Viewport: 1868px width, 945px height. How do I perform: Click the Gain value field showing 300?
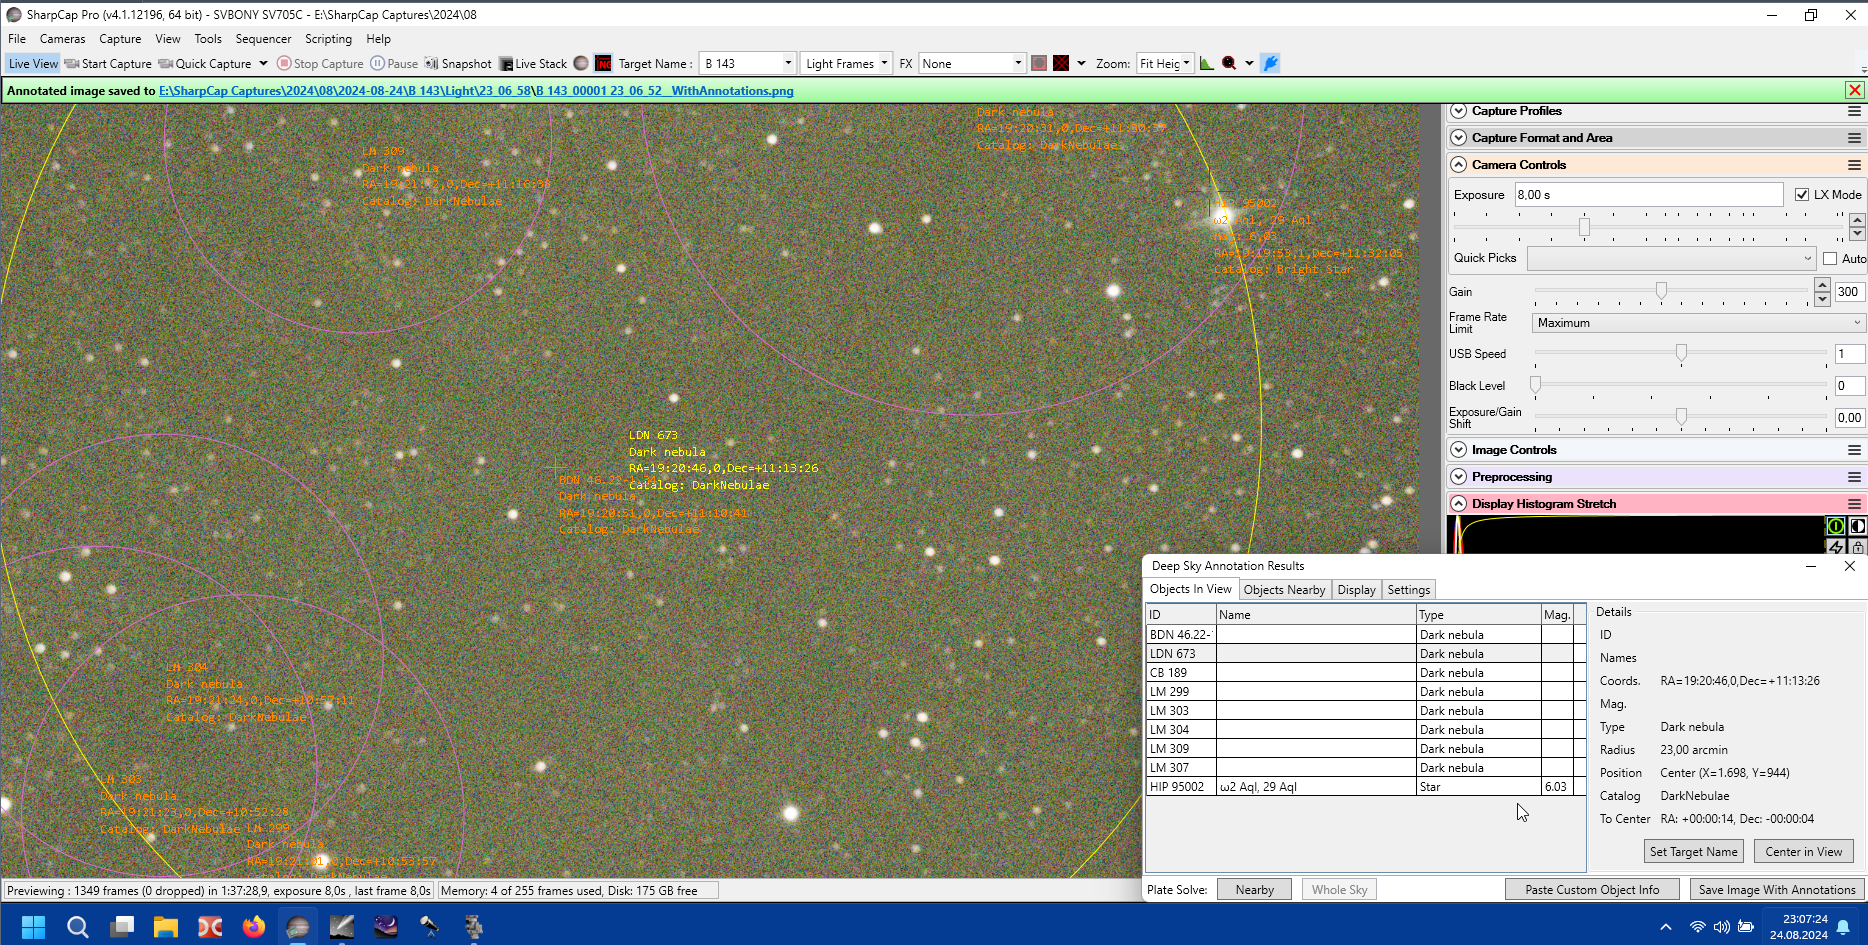tap(1850, 292)
